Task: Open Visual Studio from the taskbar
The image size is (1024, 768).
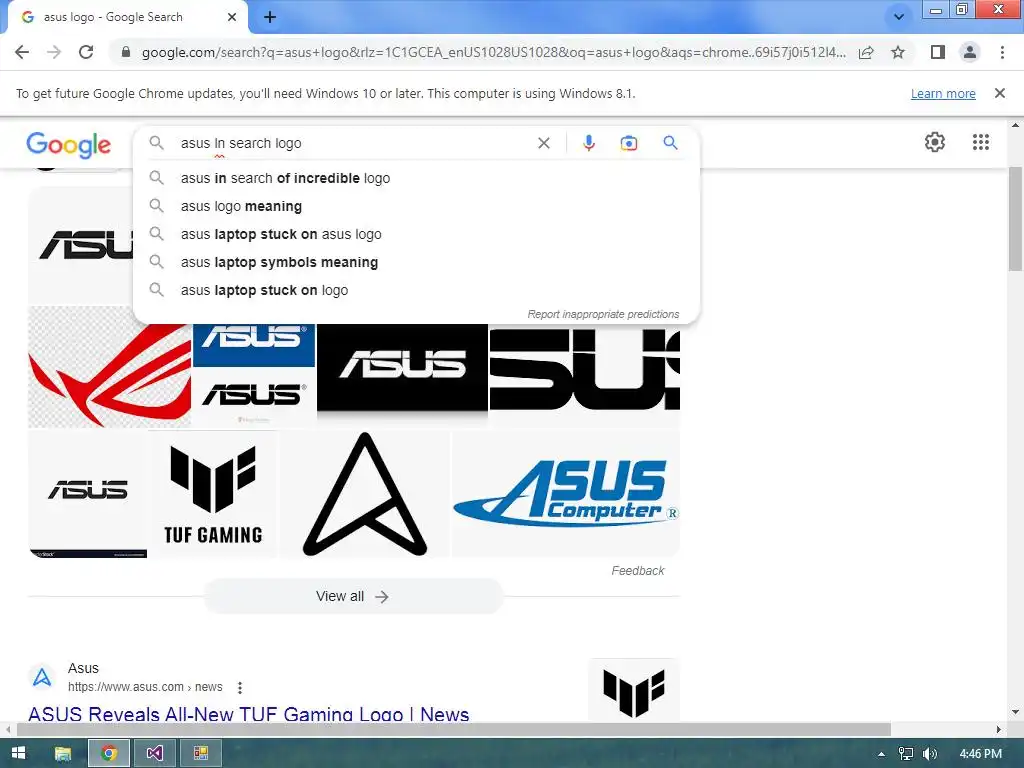Action: click(x=155, y=754)
